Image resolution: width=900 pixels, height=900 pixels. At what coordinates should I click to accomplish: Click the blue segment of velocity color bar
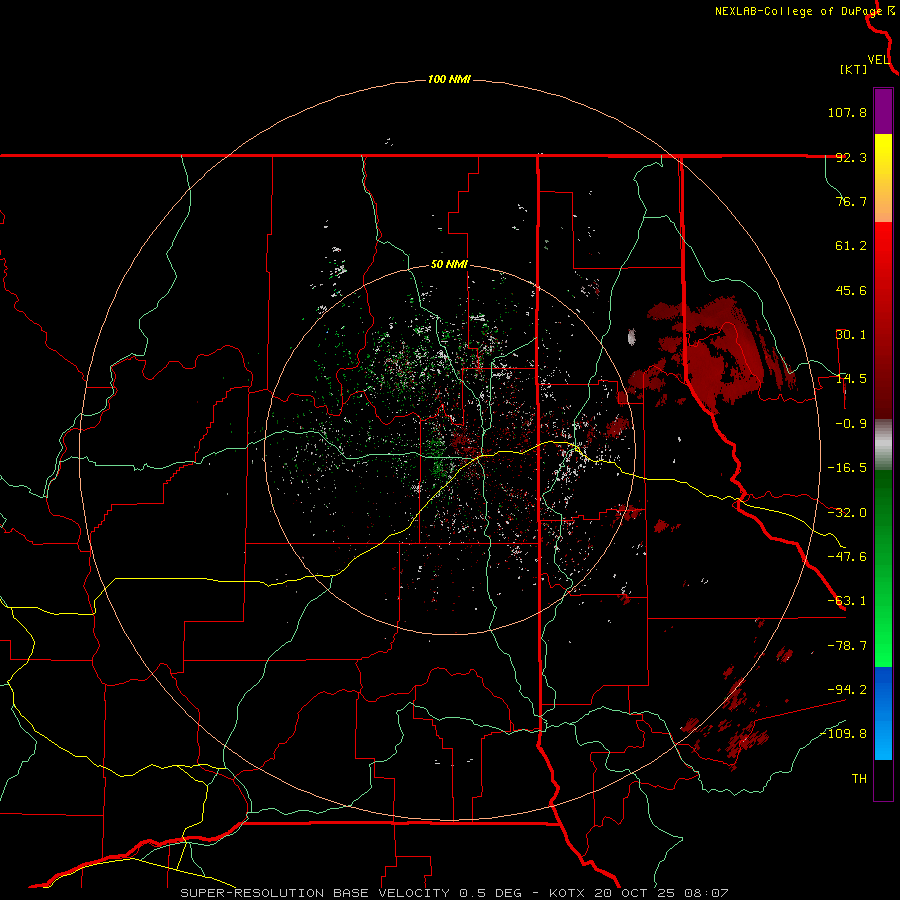coord(883,713)
